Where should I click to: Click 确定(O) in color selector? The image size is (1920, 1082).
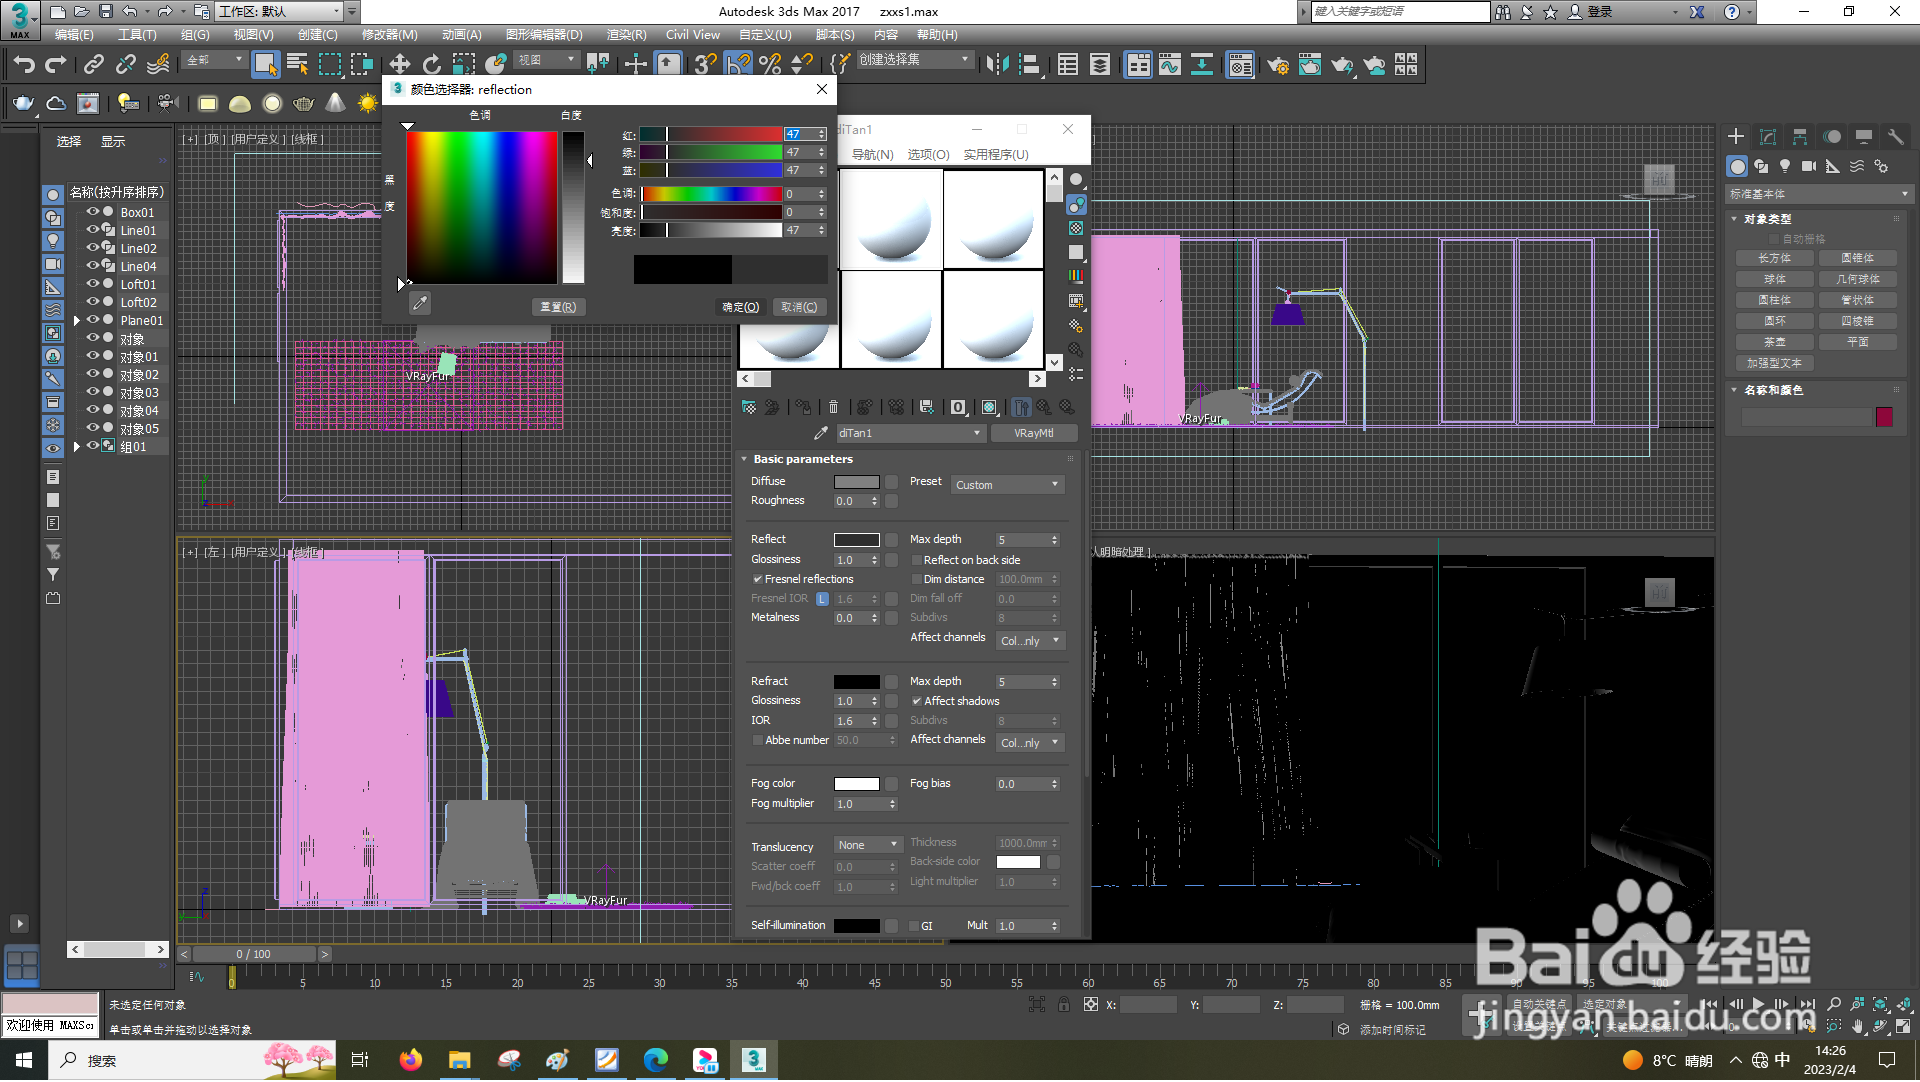tap(741, 307)
